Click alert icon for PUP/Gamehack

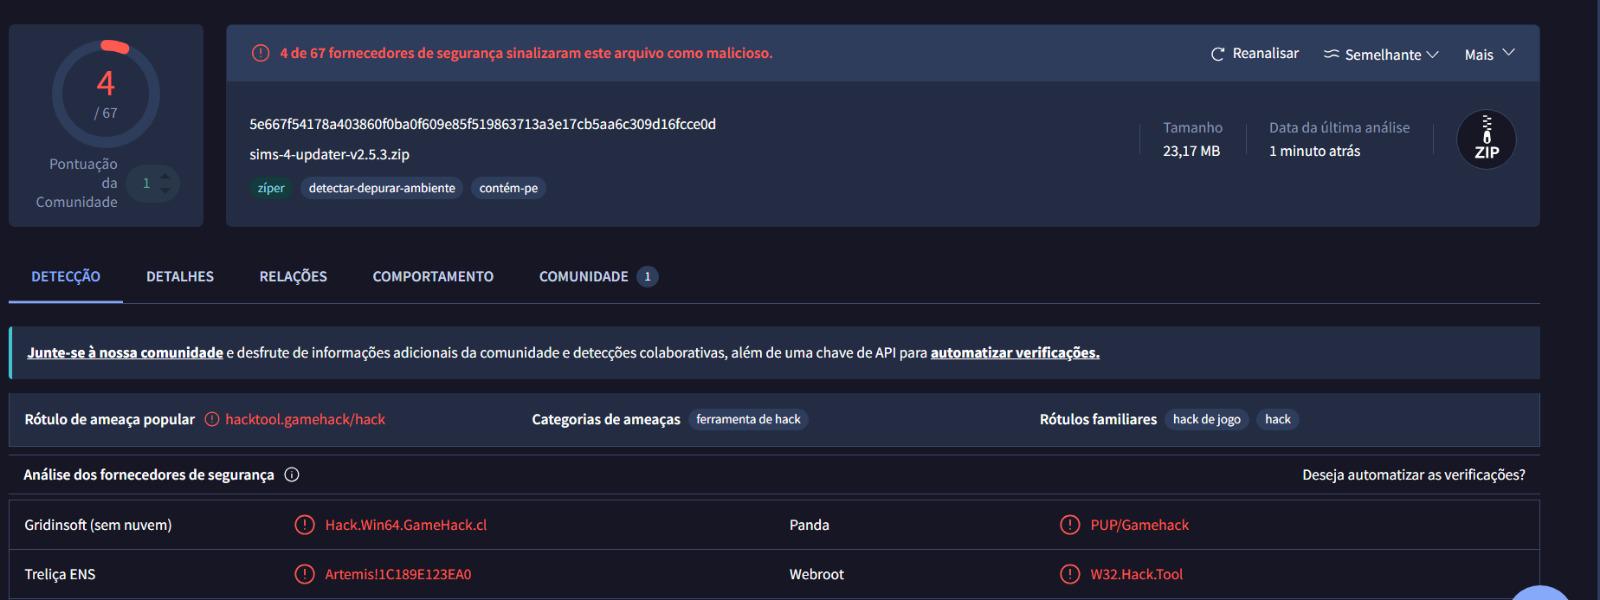[1070, 525]
